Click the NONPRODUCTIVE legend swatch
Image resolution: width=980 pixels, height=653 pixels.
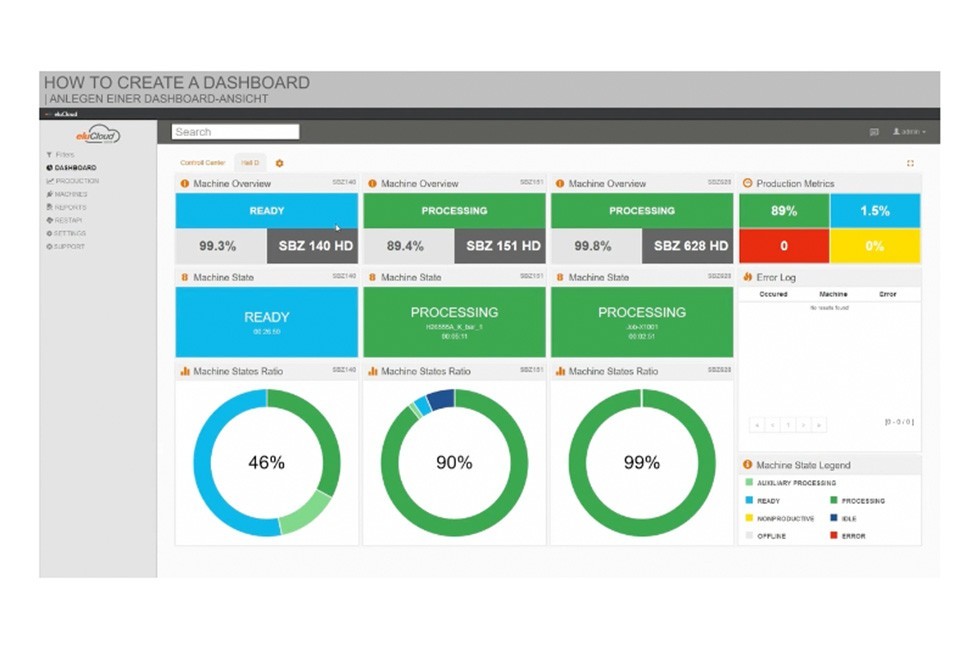(749, 517)
